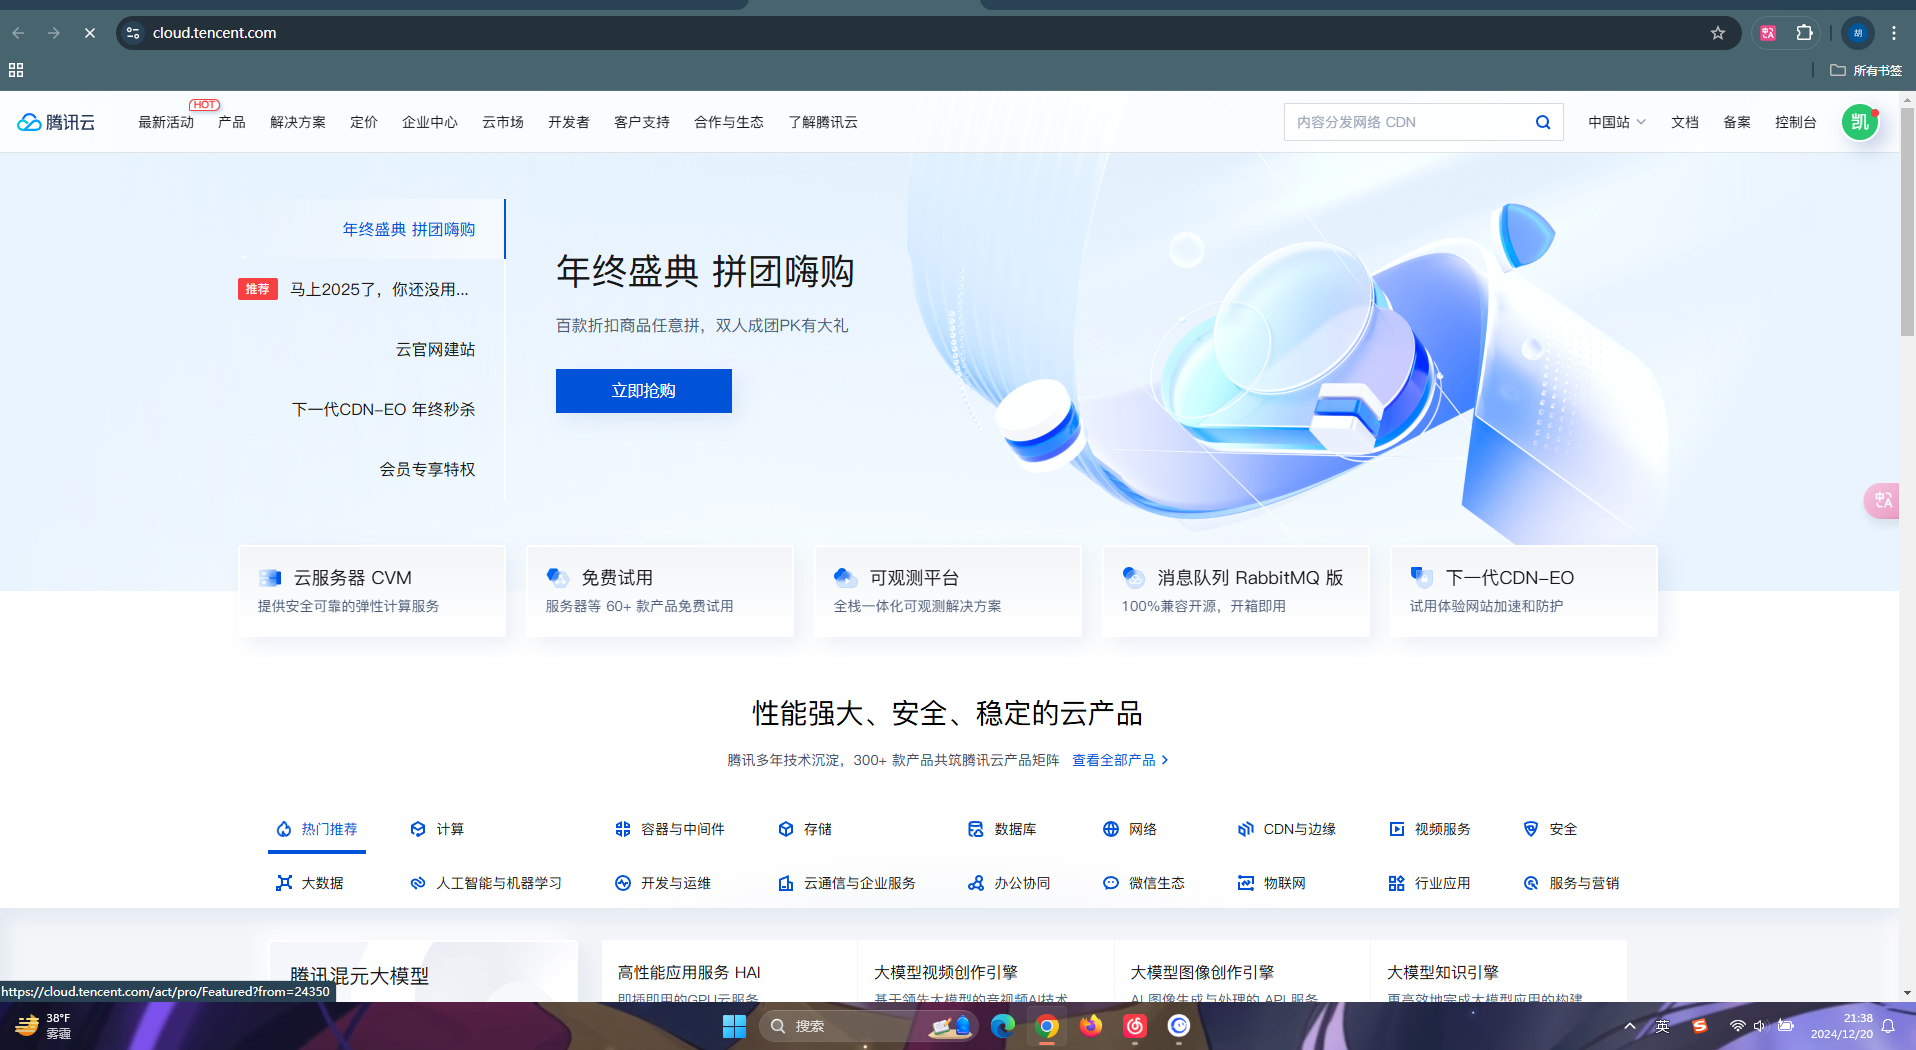Open the 了解腾讯云 navigation menu
The height and width of the screenshot is (1050, 1916).
coord(823,122)
